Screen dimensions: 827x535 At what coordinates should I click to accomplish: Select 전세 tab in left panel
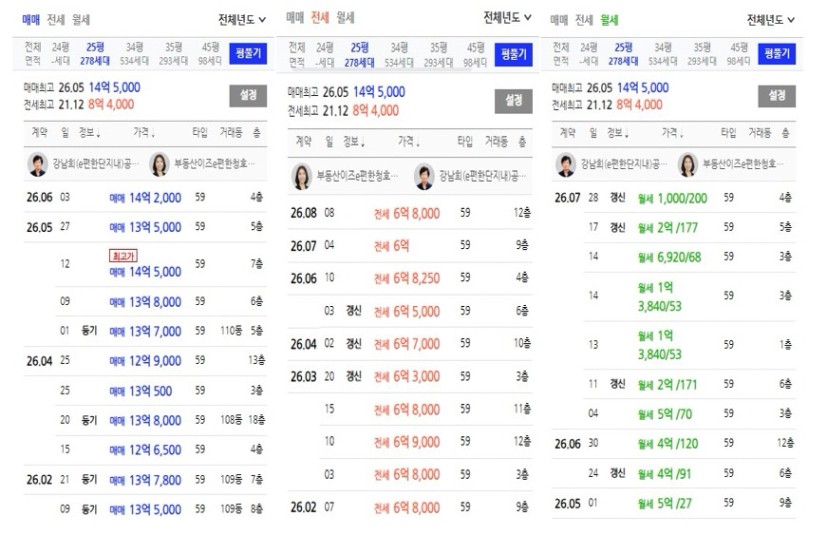pos(56,20)
